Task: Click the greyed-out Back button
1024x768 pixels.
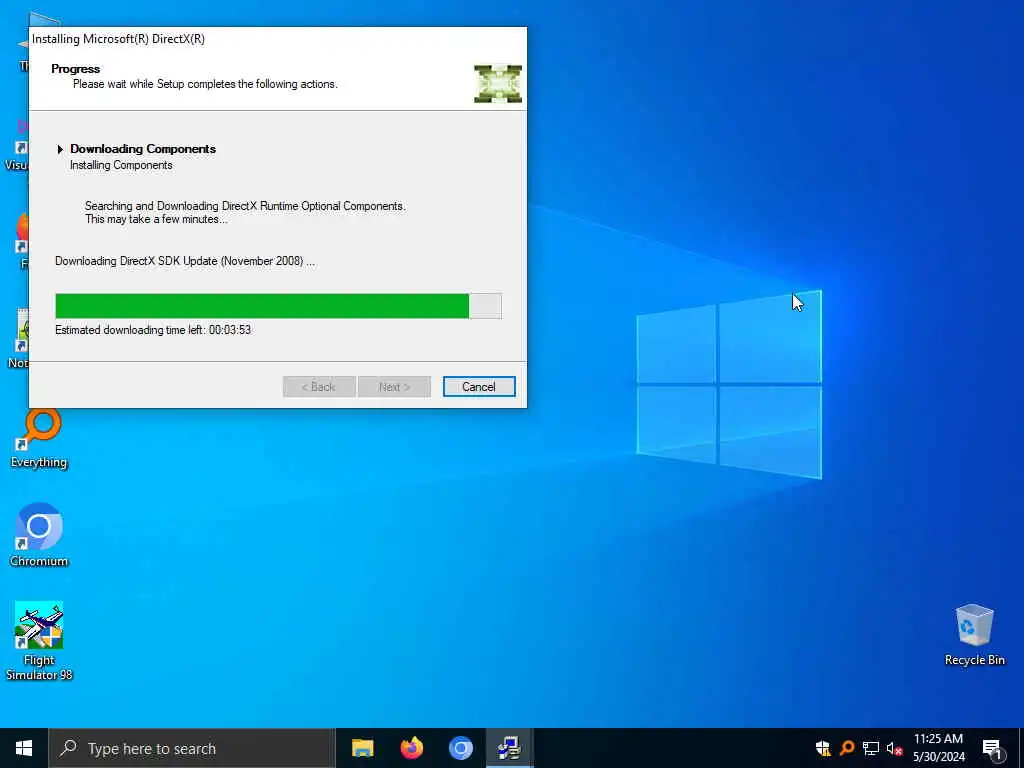Action: [x=319, y=387]
